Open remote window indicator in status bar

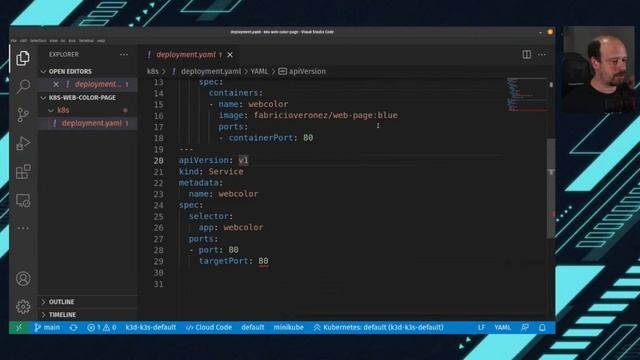(19, 327)
